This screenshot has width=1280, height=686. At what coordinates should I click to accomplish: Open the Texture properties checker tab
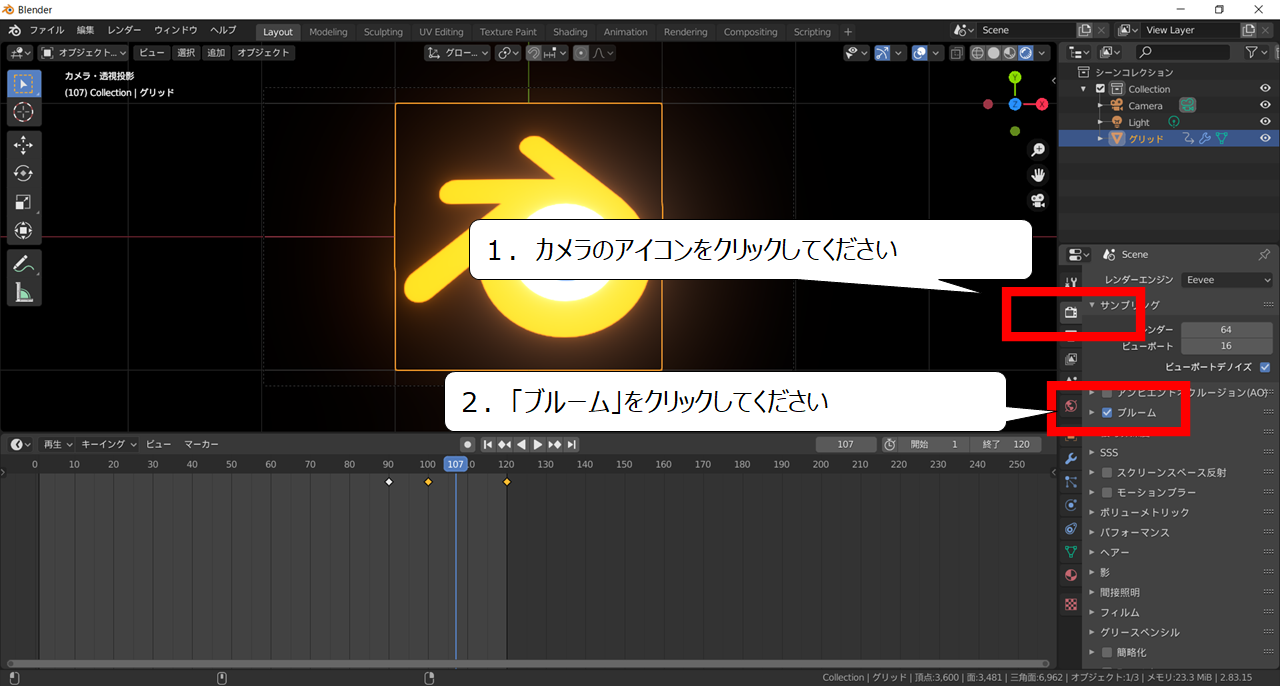(x=1071, y=604)
